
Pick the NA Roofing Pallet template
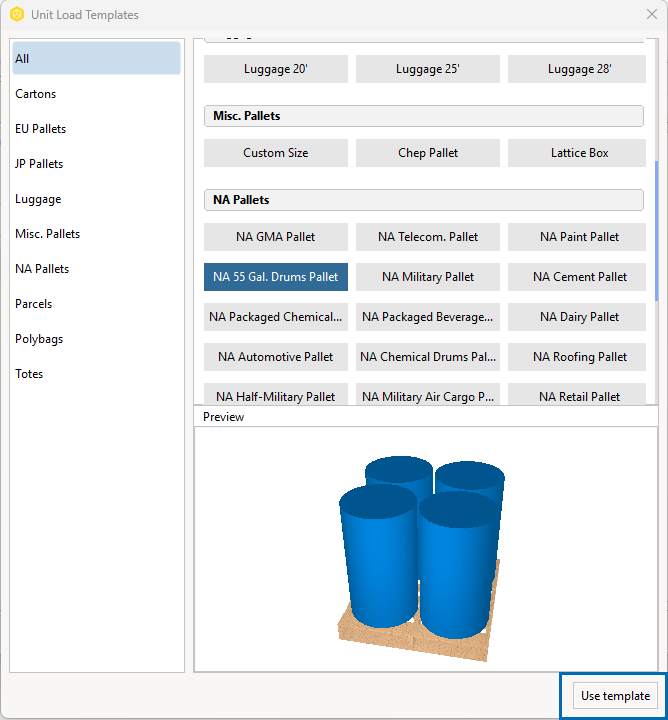point(577,357)
